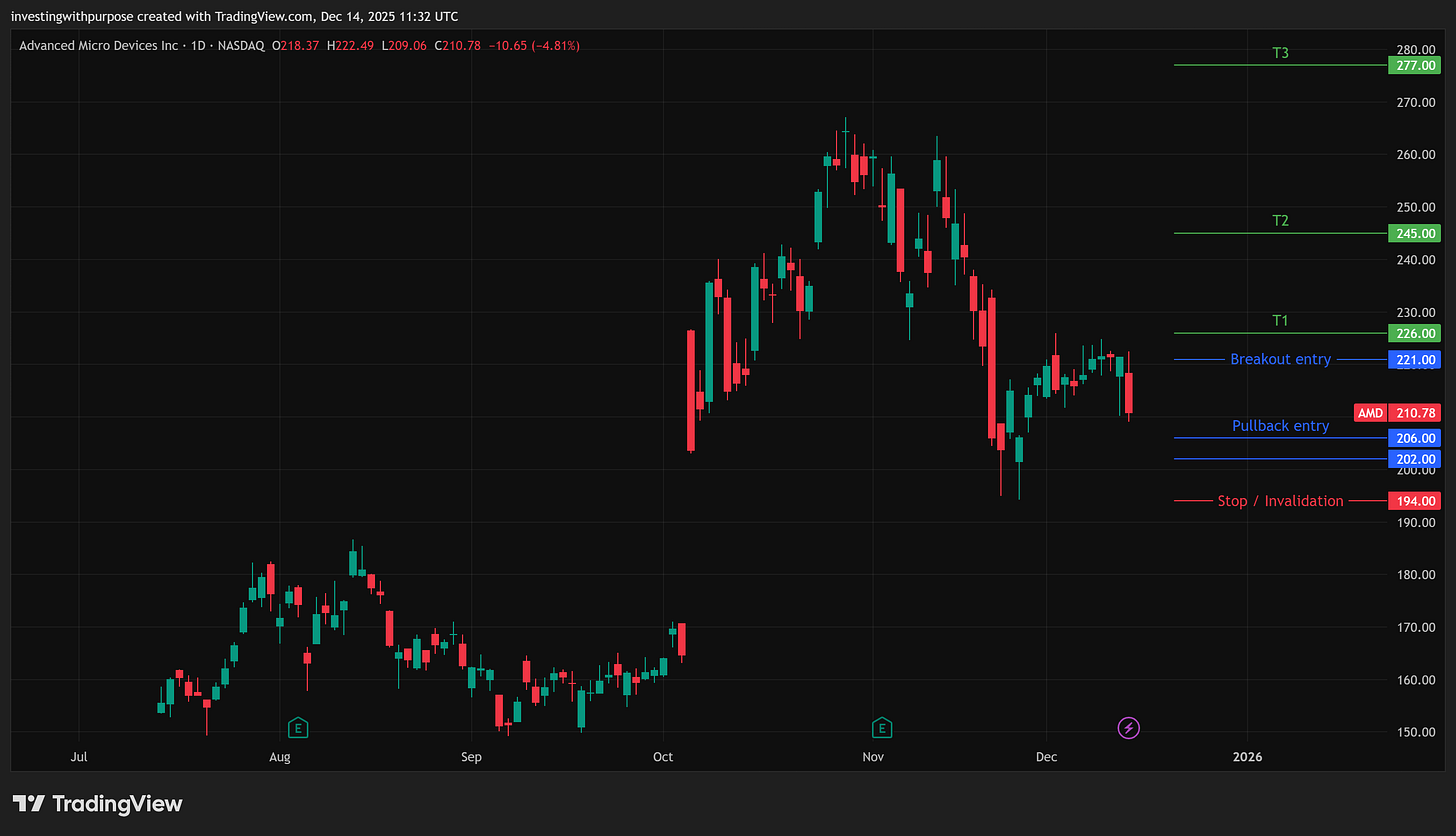Click the 260.00 price axis value
The image size is (1456, 836).
point(1416,155)
